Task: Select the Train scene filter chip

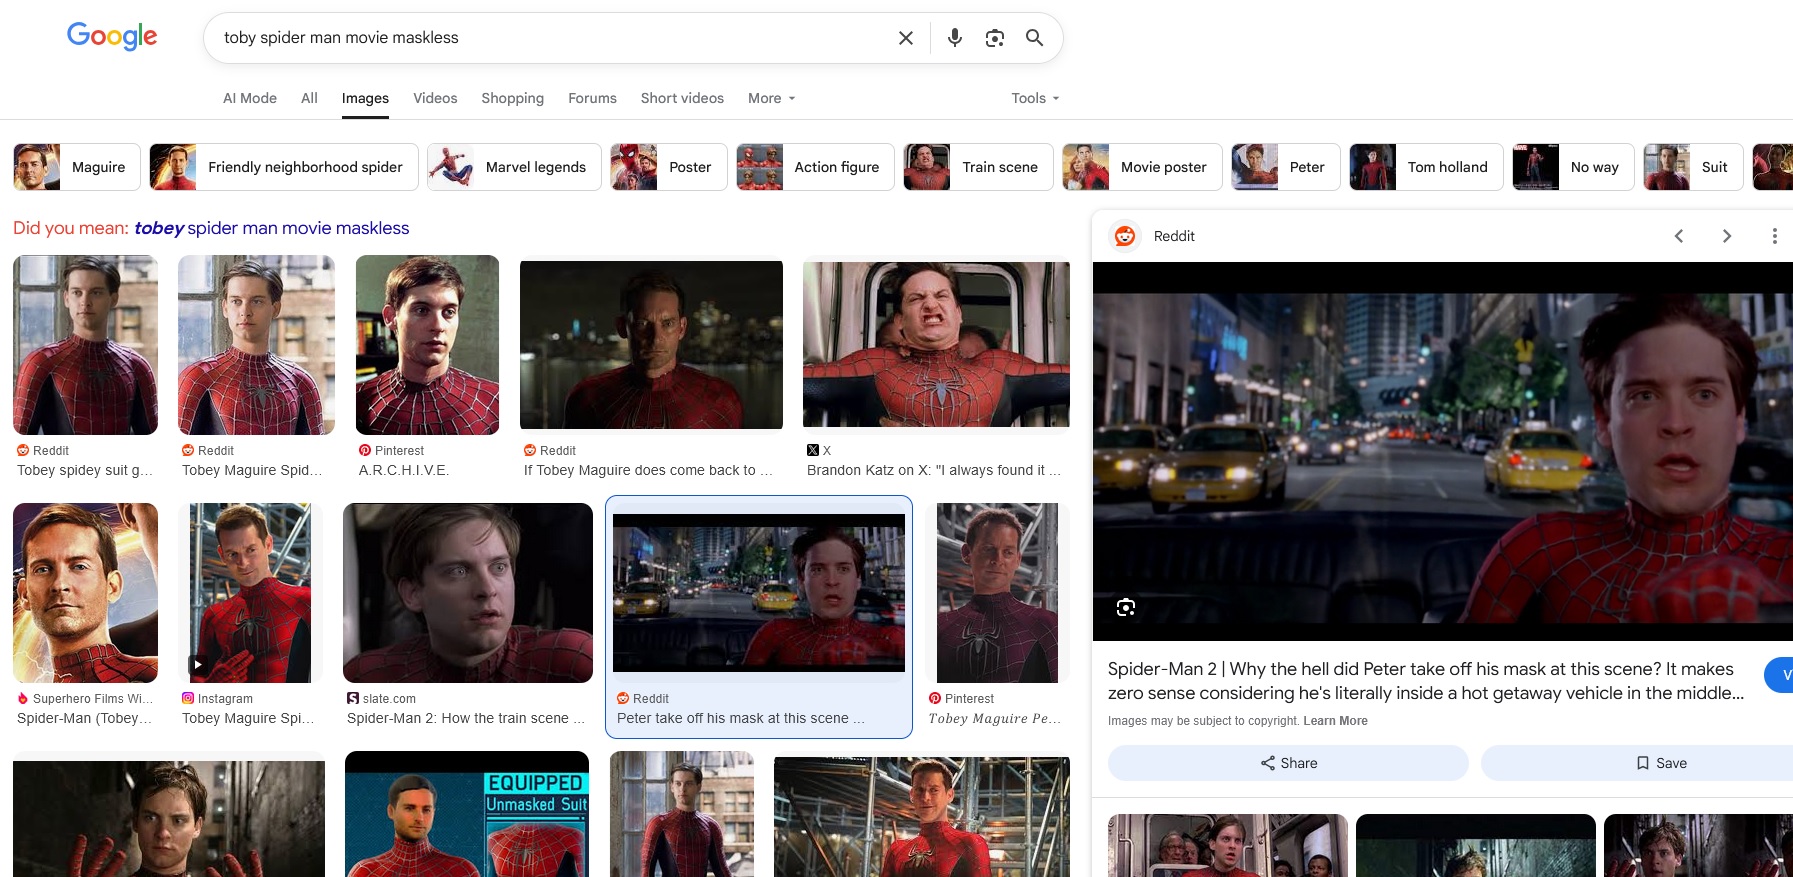Action: pos(979,167)
